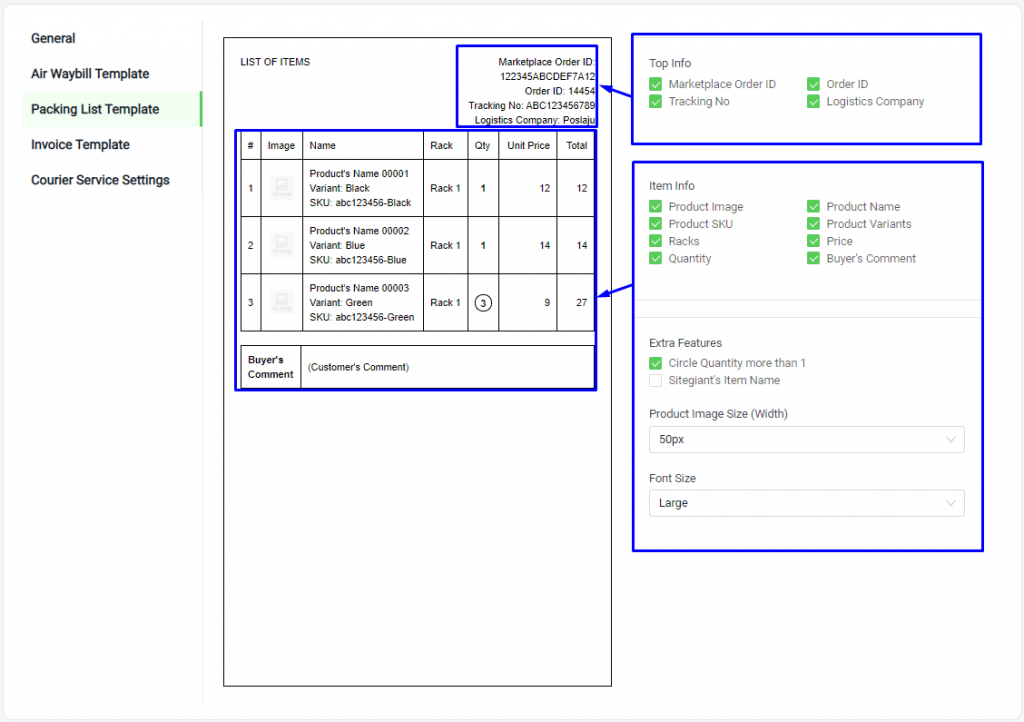Open Invoice Template section
Viewport: 1024px width, 722px height.
click(x=80, y=145)
